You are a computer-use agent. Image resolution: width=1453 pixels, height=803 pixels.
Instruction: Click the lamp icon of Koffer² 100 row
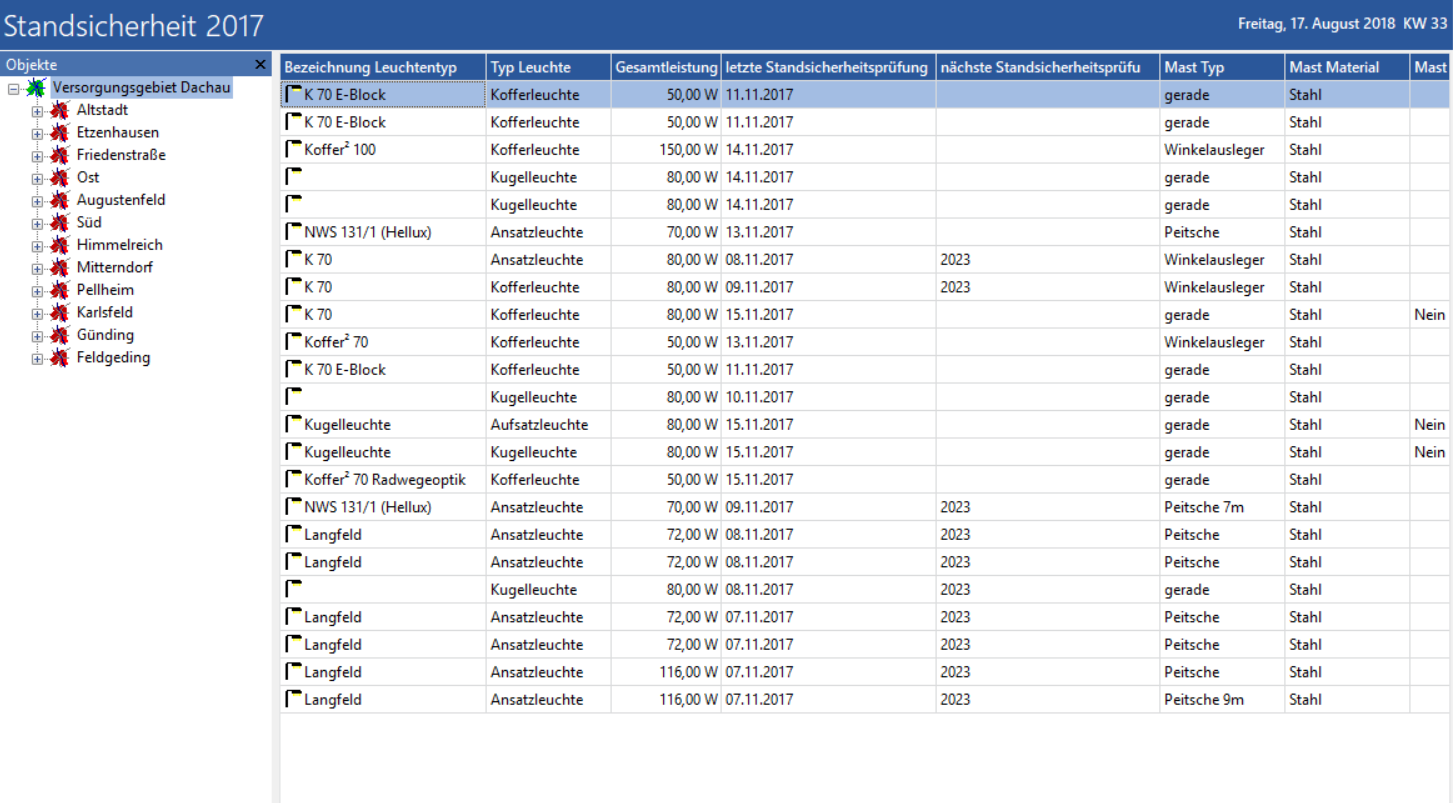[x=294, y=150]
